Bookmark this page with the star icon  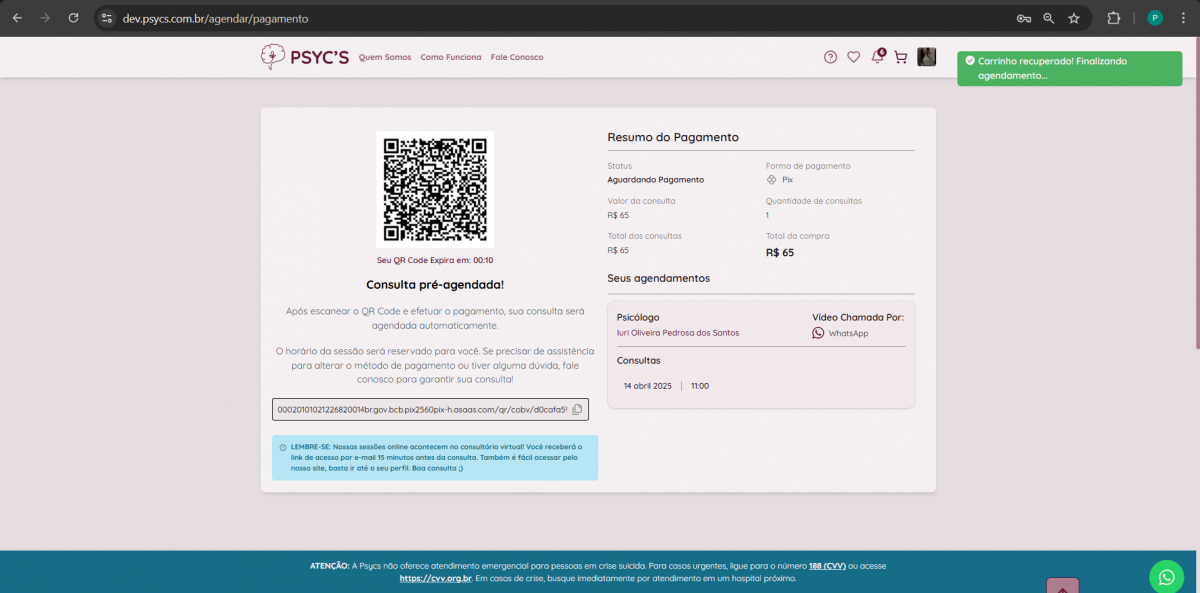click(1074, 18)
